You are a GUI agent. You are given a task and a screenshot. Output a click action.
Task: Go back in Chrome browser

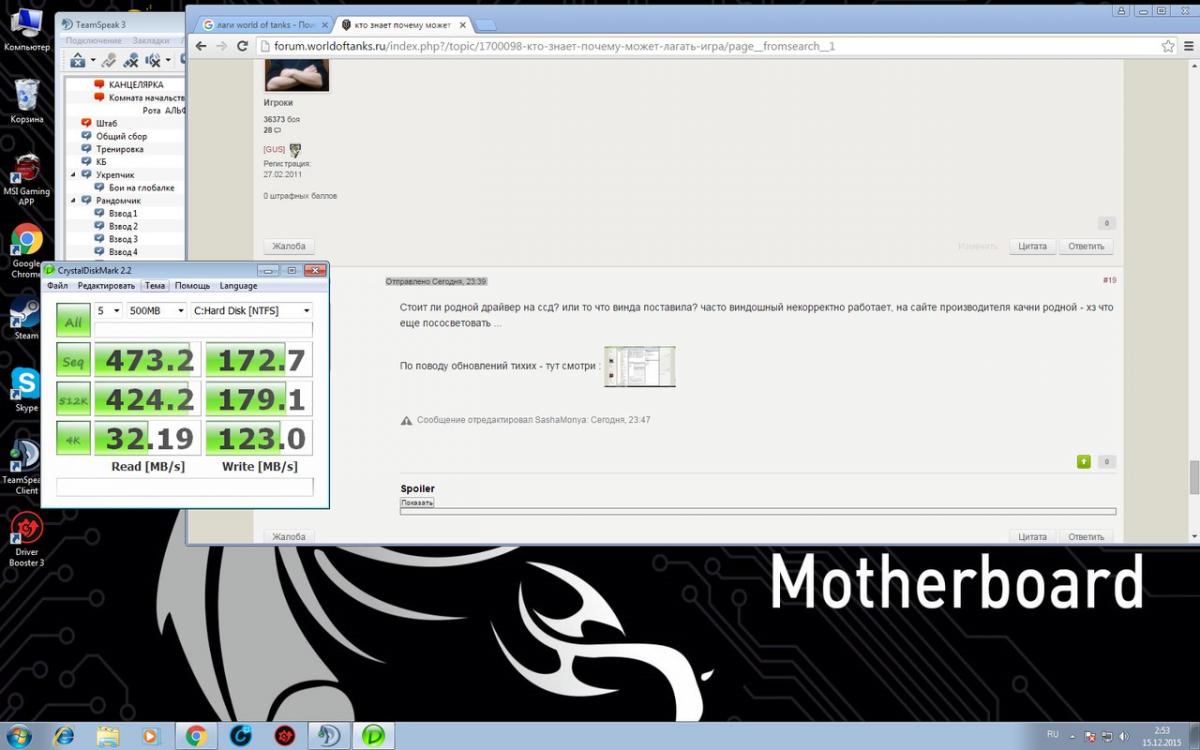(x=201, y=46)
